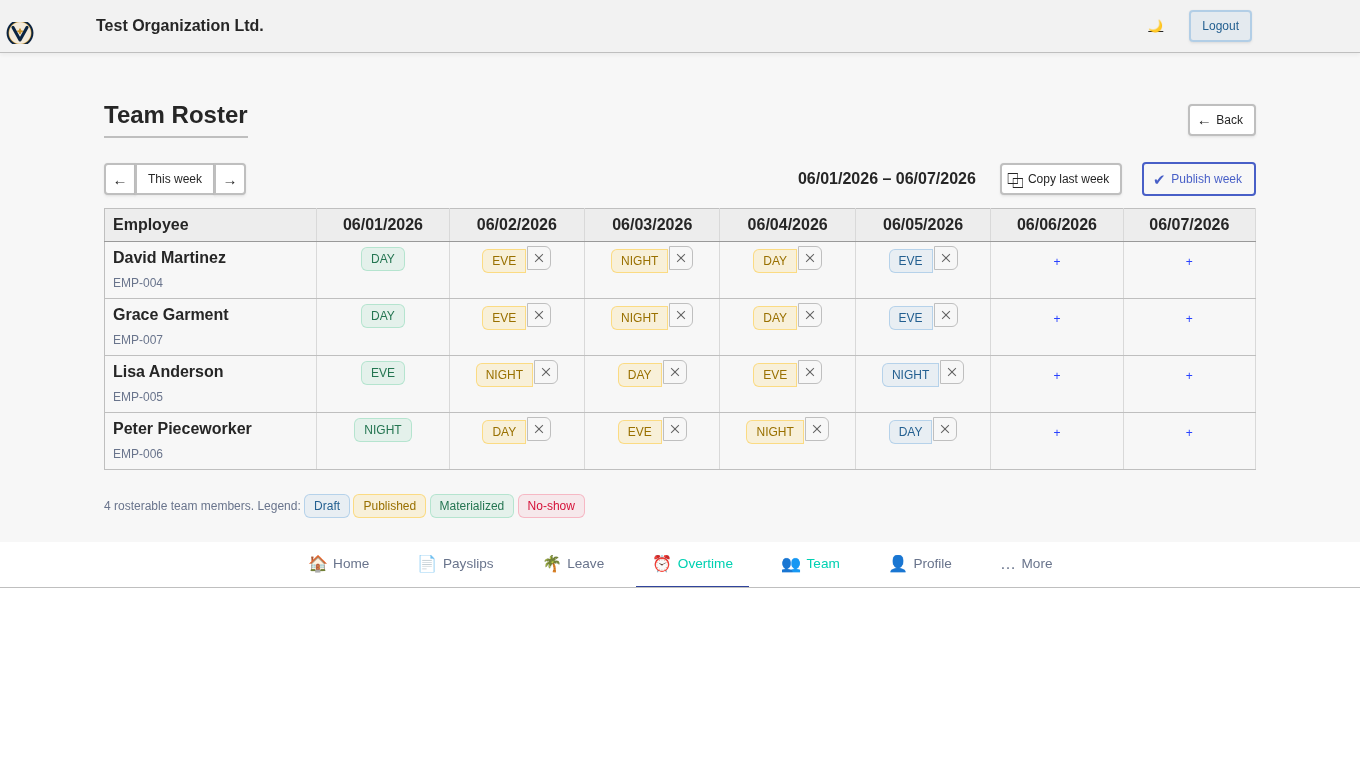
Task: Publish the week's roster
Action: pyautogui.click(x=1199, y=179)
